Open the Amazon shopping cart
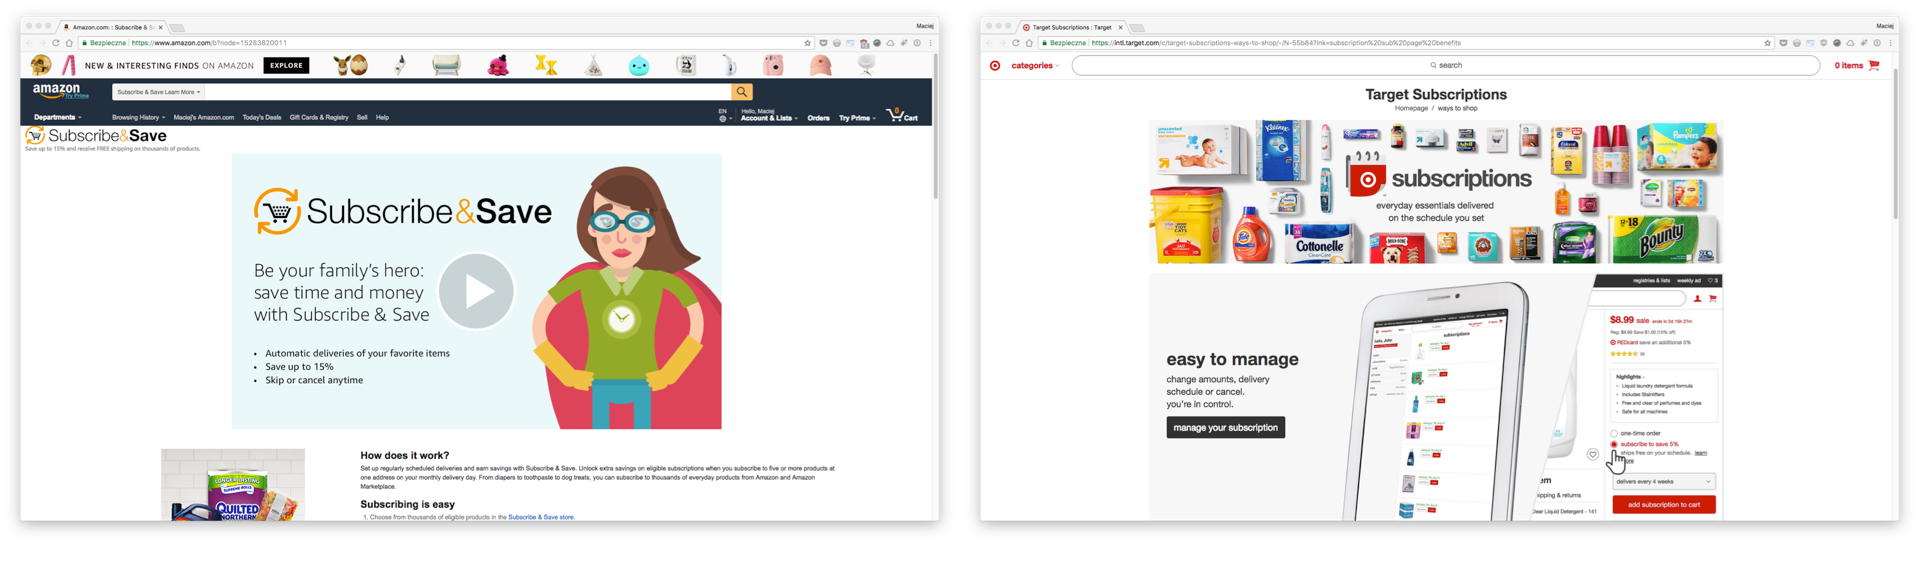Viewport: 1920px width, 565px height. pyautogui.click(x=902, y=116)
